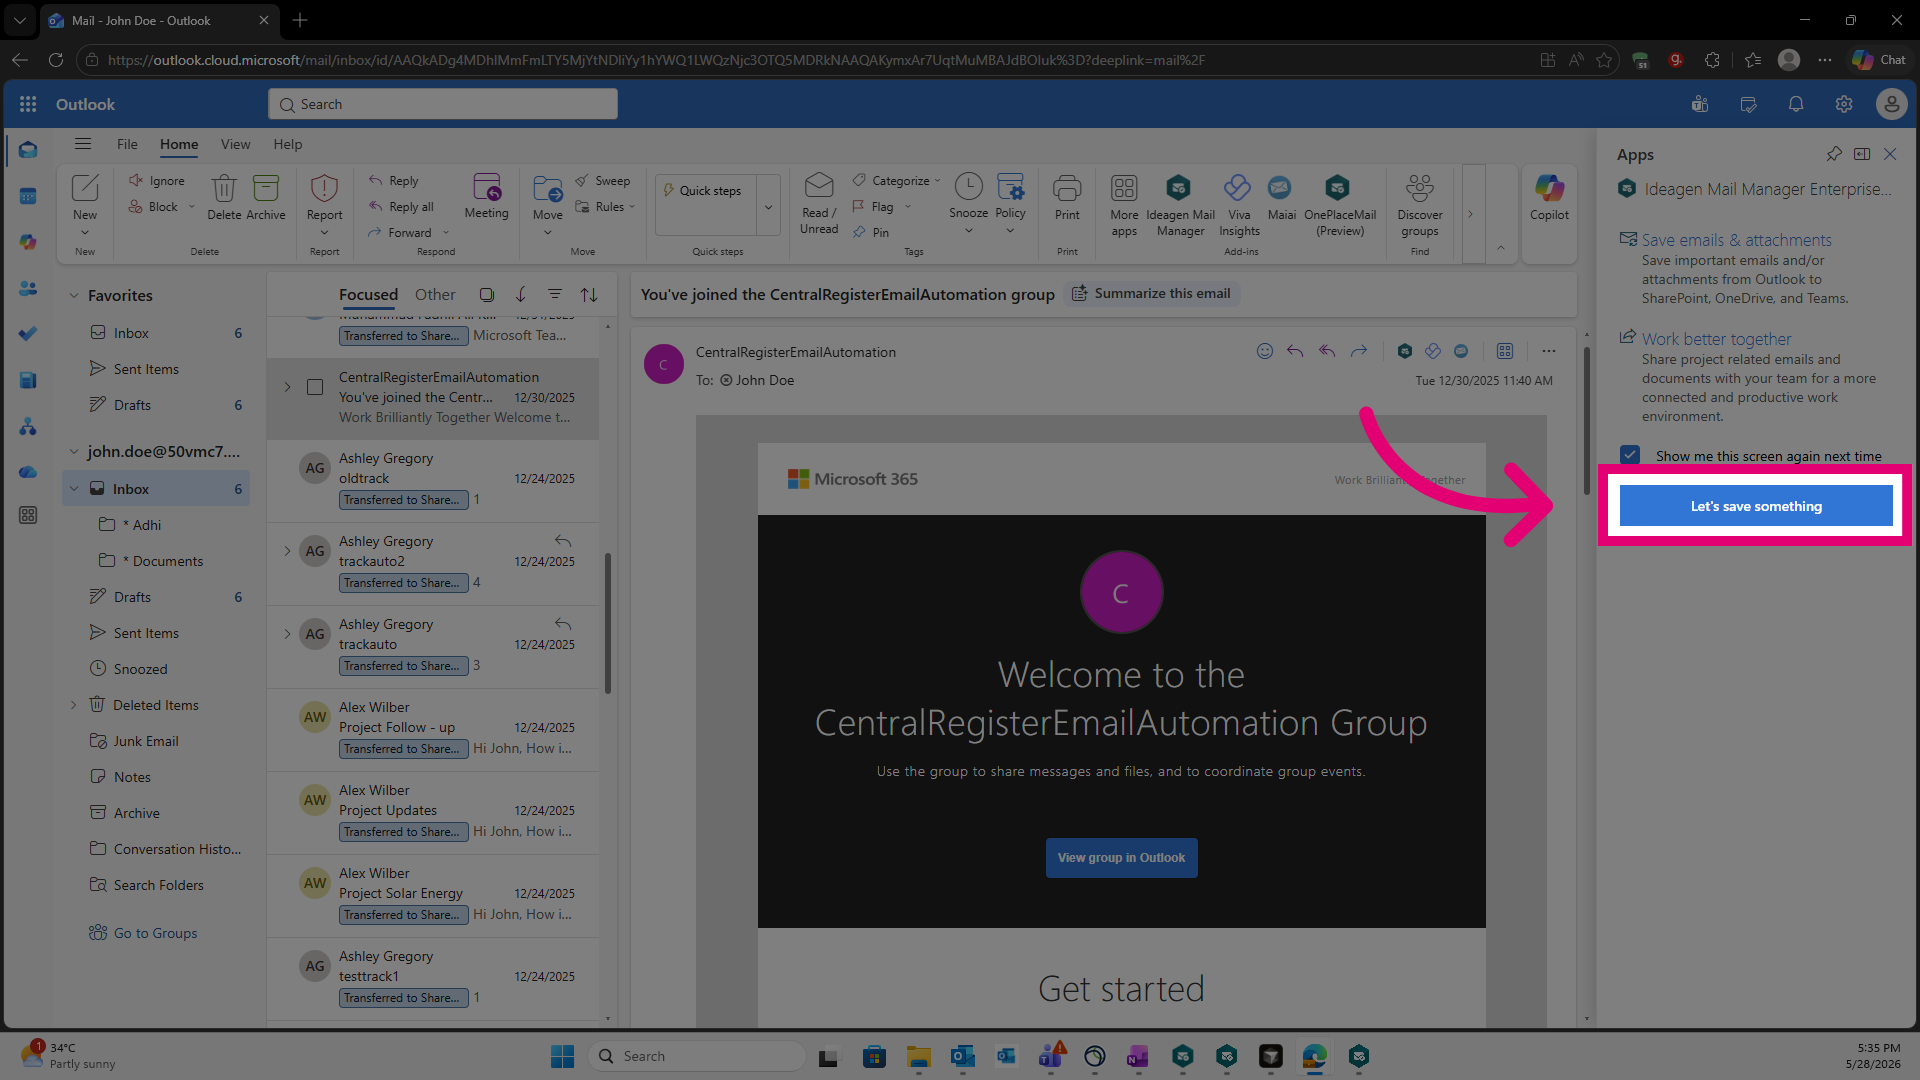Expand the Quick steps gallery dropdown
The height and width of the screenshot is (1080, 1920).
tap(768, 206)
